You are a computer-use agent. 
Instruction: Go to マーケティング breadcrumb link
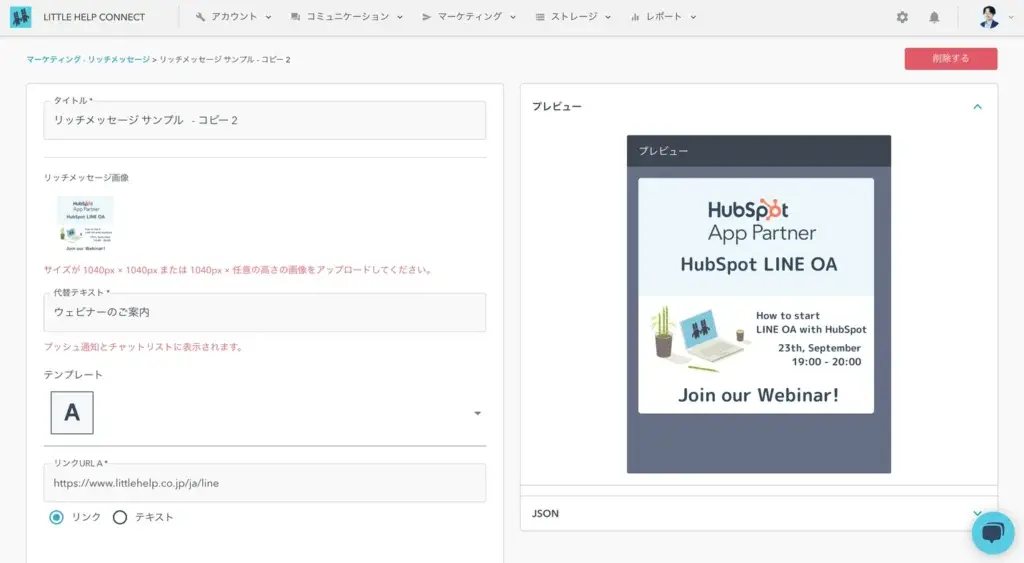coord(54,60)
